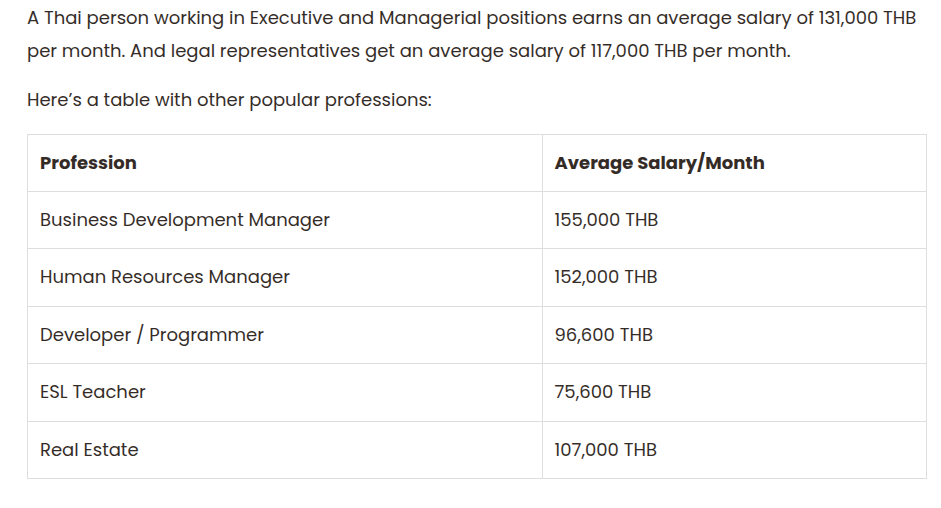
Task: Select the 96,600 THB salary value
Action: coord(603,335)
